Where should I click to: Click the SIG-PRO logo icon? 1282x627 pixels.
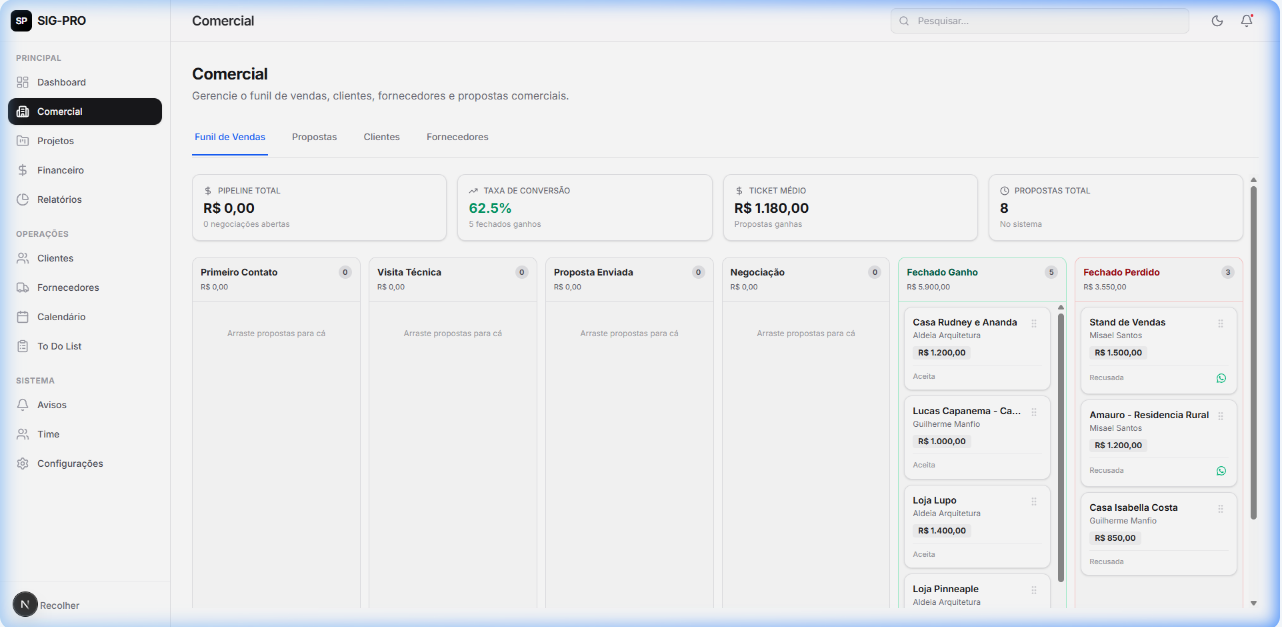coord(21,20)
